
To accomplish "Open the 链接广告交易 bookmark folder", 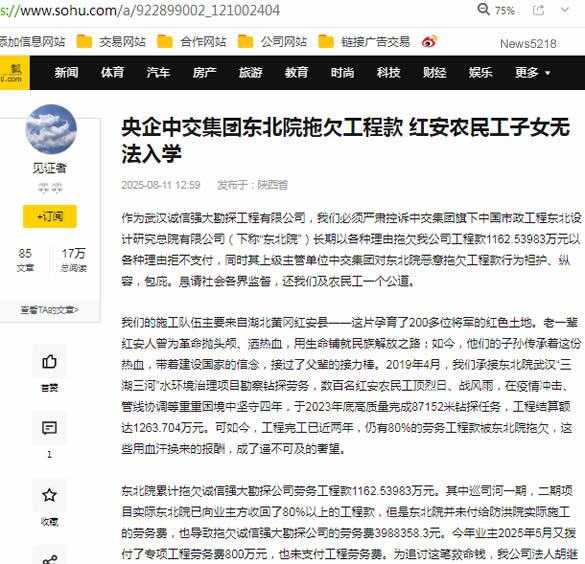I will (x=364, y=41).
